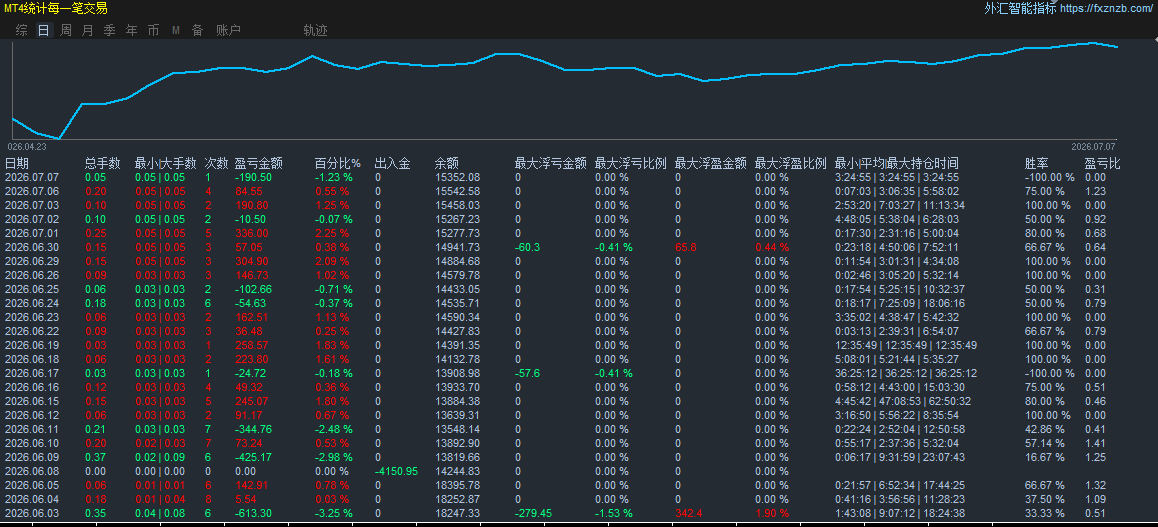
Task: Switch to the 币 currency tab
Action: click(x=153, y=30)
